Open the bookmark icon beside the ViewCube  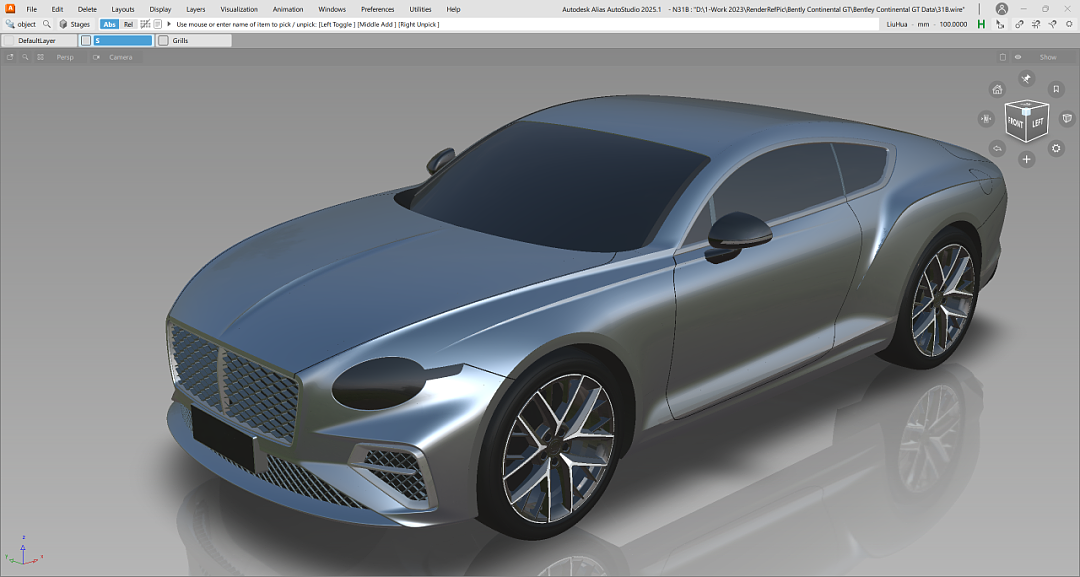1056,90
